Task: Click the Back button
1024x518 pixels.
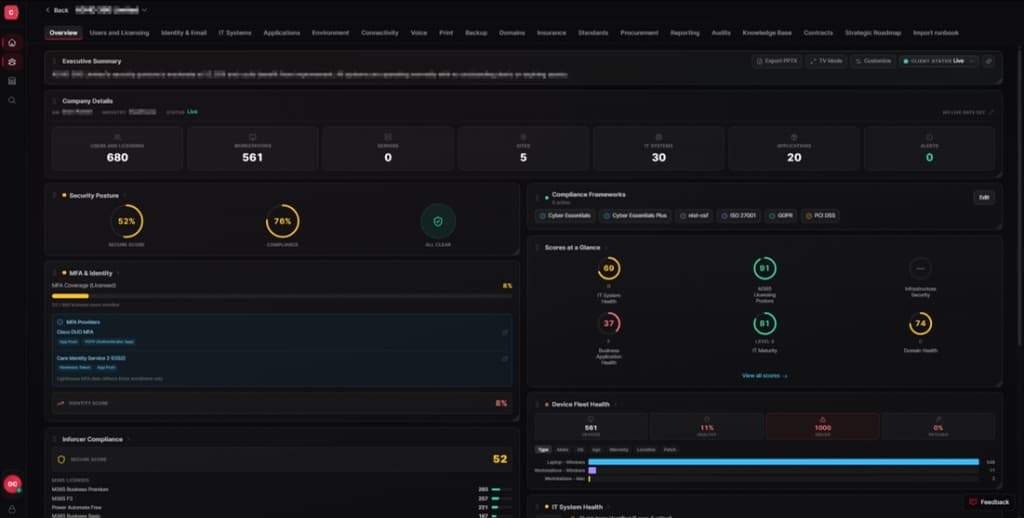Action: [x=57, y=10]
